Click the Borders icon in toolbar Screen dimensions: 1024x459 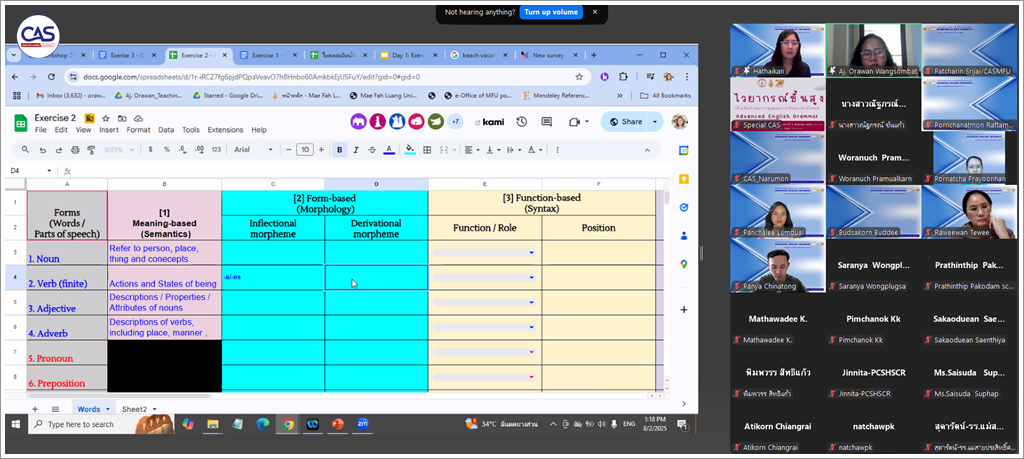coord(428,150)
